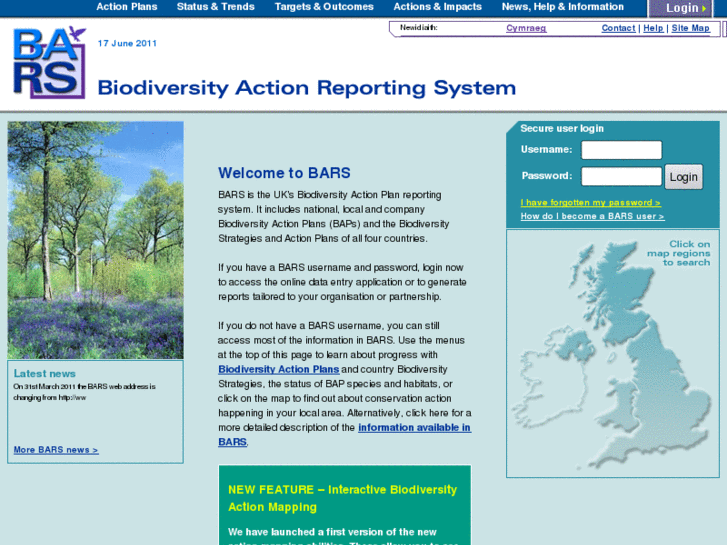Image resolution: width=727 pixels, height=545 pixels.
Task: Open the Contact page link
Action: pyautogui.click(x=618, y=28)
